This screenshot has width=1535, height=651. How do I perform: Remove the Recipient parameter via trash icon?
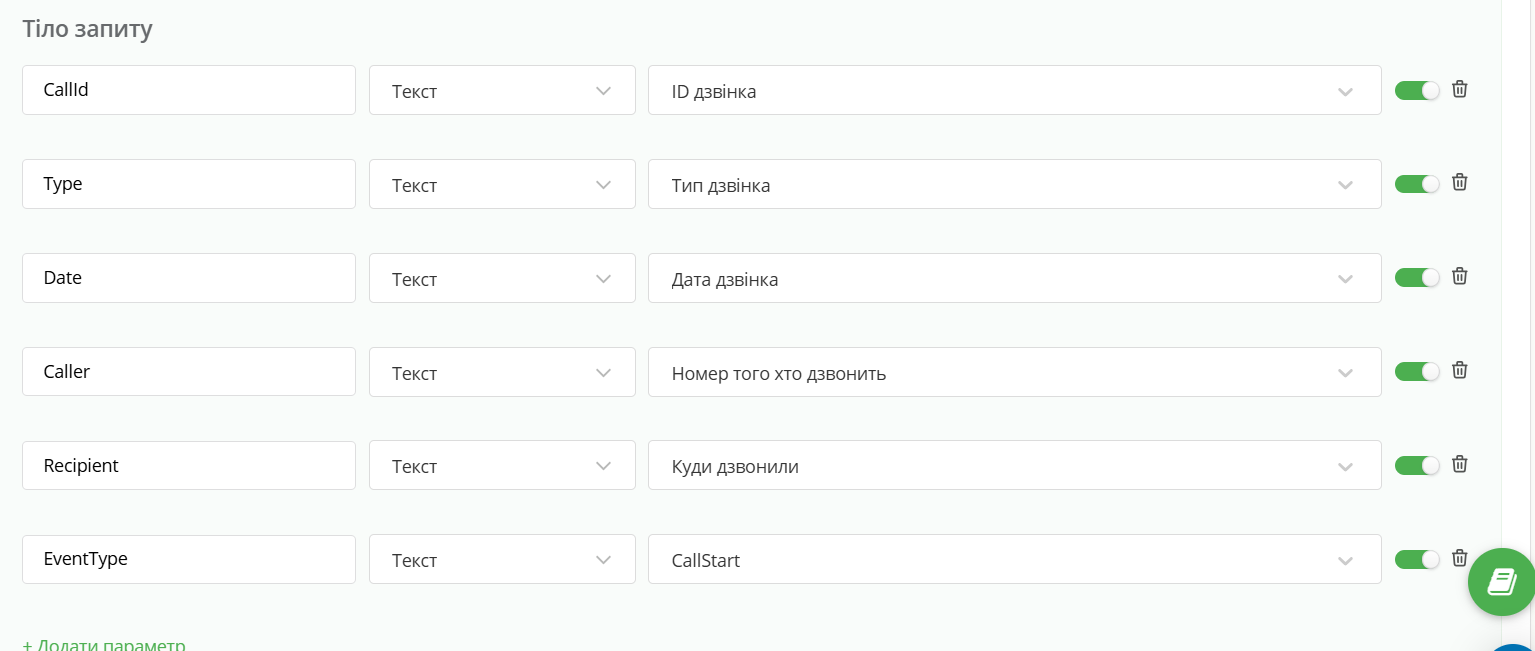[x=1459, y=464]
